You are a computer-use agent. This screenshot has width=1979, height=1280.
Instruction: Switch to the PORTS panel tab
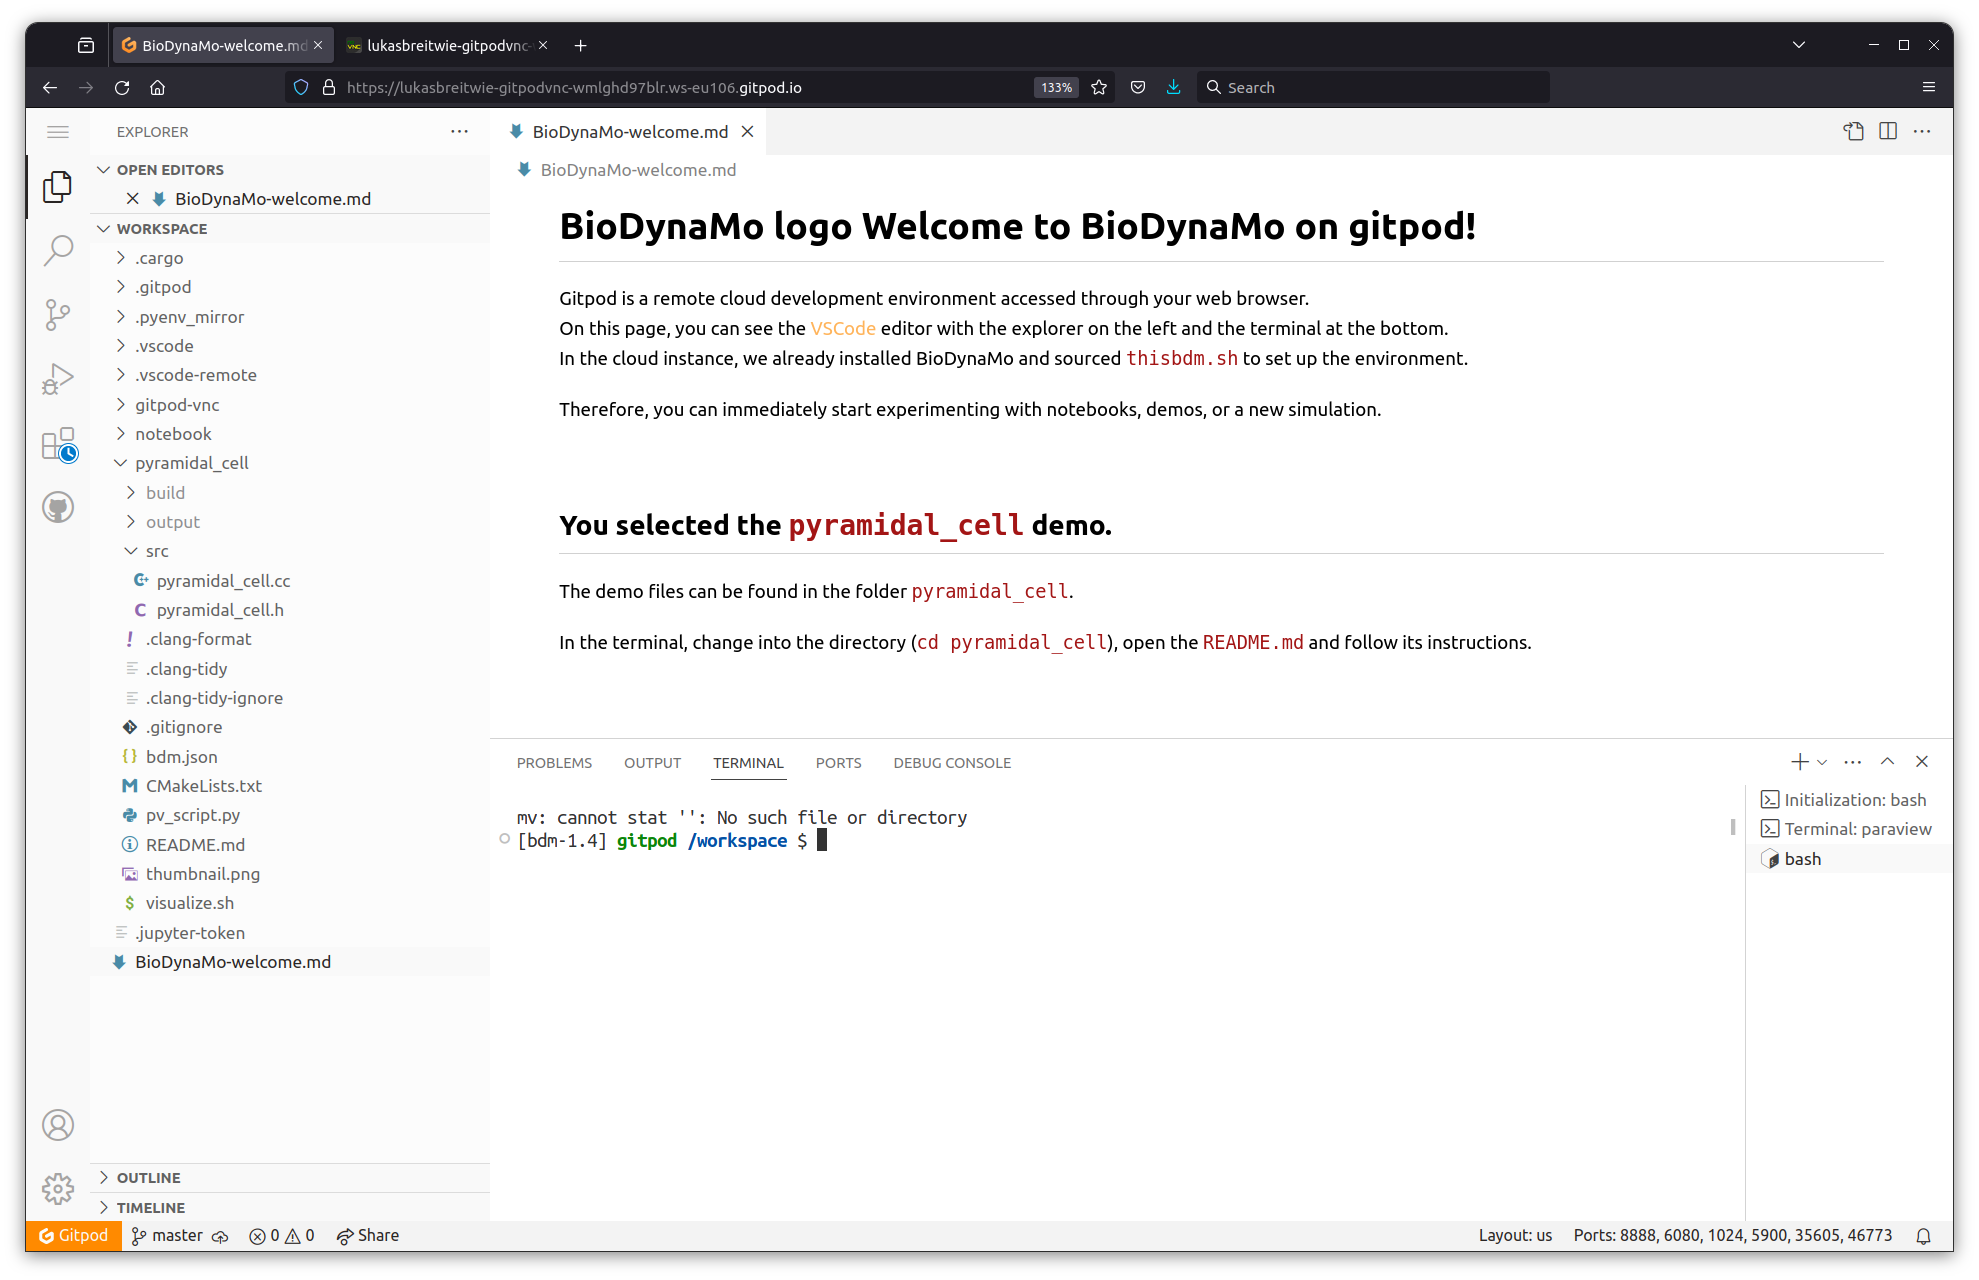point(838,763)
